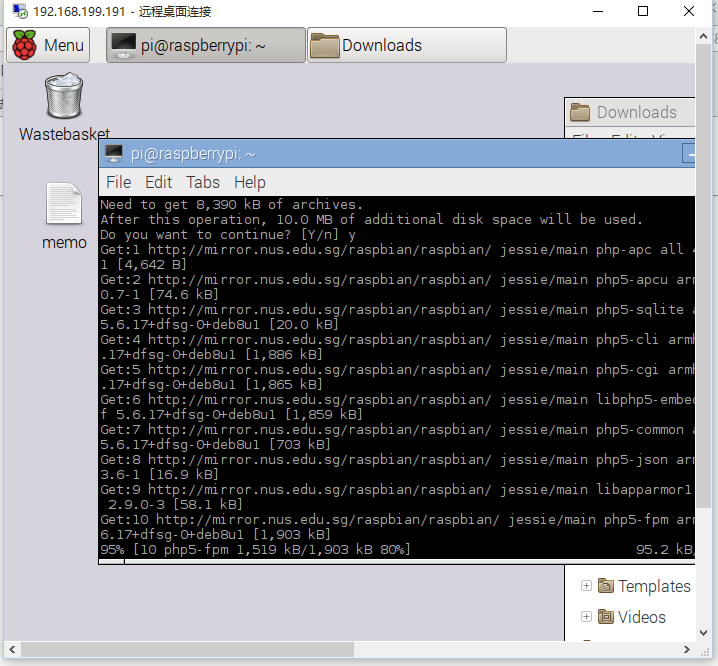The image size is (718, 666).
Task: Expand the Videos folder tree node
Action: (586, 617)
